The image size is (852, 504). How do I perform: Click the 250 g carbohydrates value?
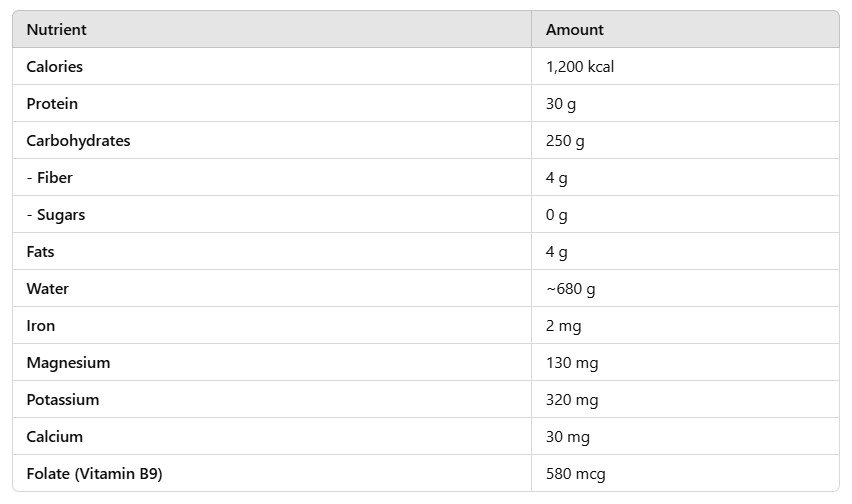(x=565, y=141)
